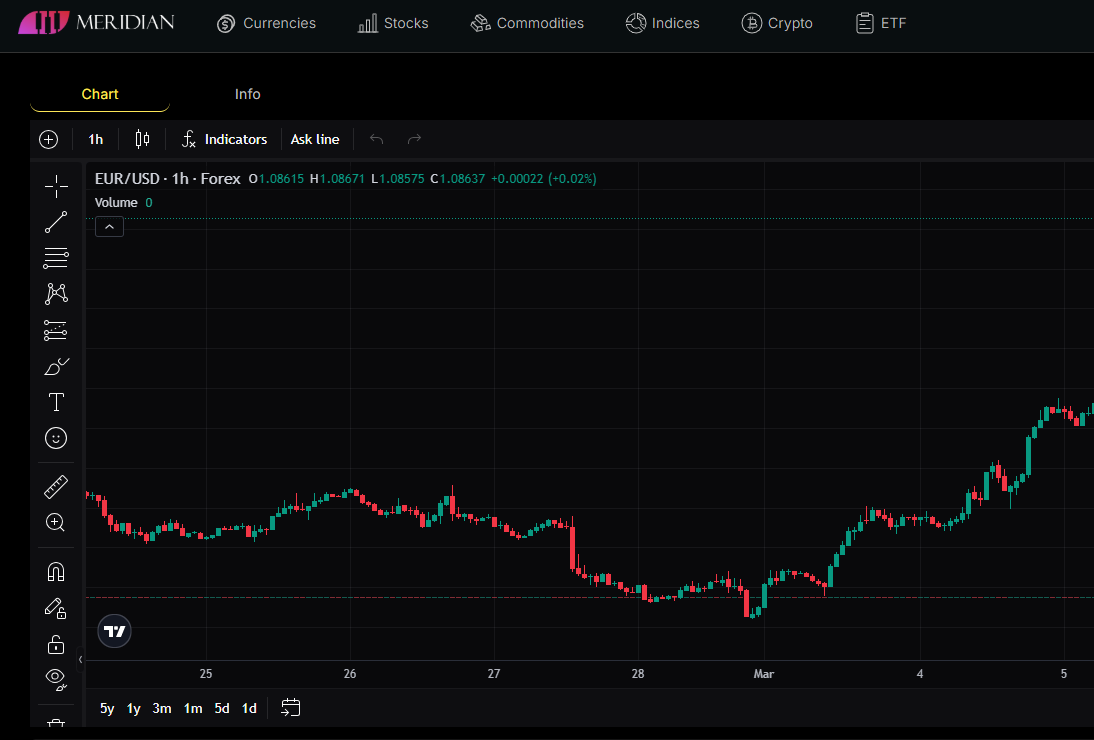Select the trend line drawing tool
The image size is (1094, 740).
[x=56, y=222]
